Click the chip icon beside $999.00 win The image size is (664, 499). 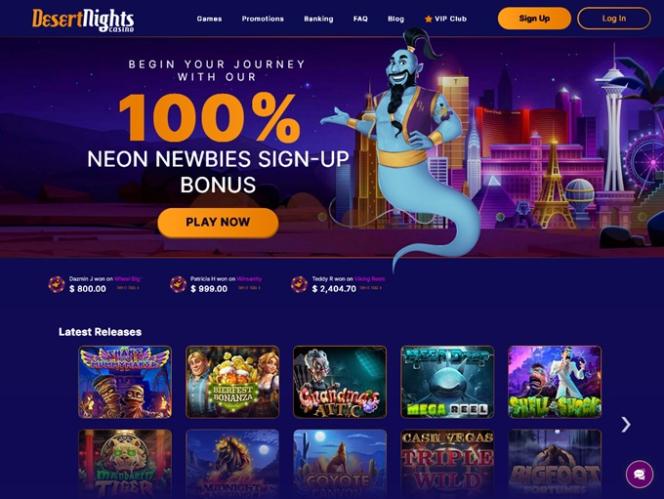click(178, 284)
